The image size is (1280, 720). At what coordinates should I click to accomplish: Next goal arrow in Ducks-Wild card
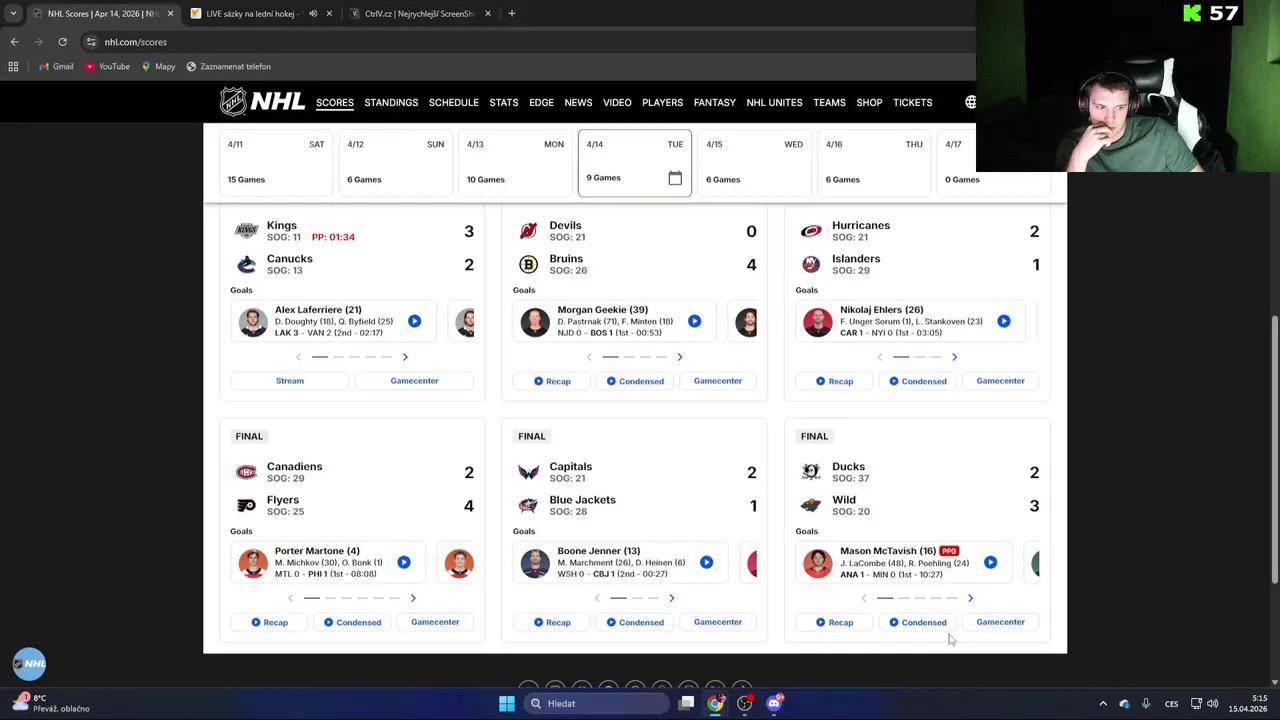pos(970,598)
